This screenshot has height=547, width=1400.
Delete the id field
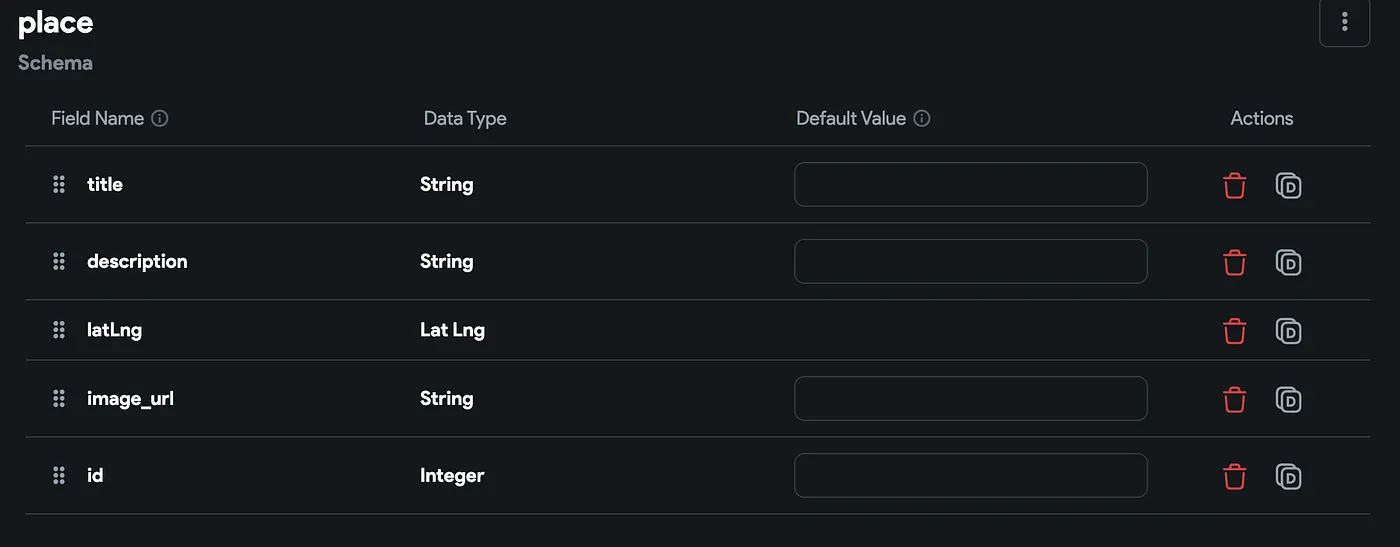tap(1235, 476)
